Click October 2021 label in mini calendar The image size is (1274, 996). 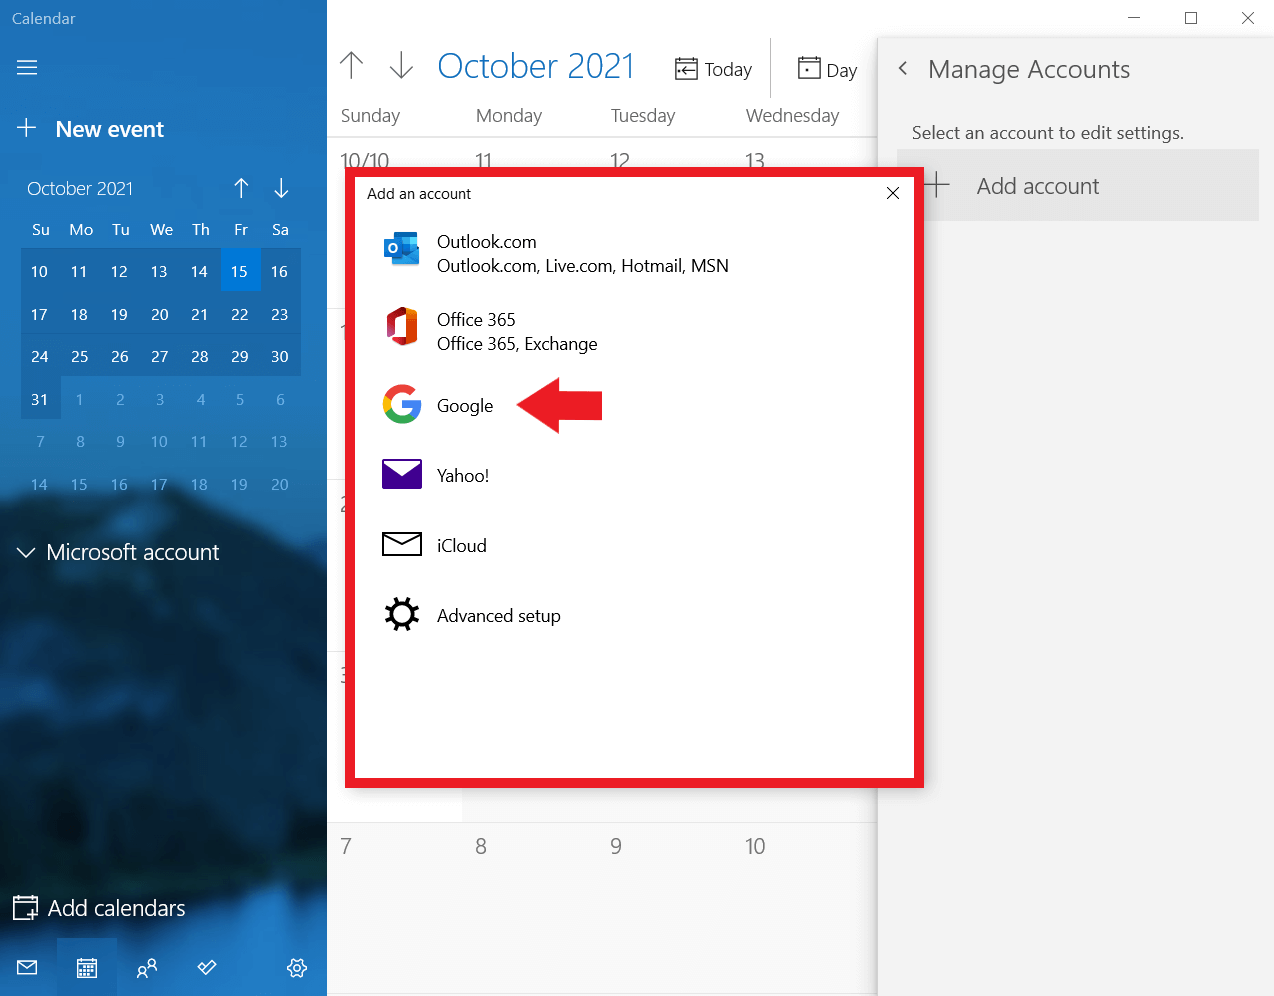click(80, 188)
